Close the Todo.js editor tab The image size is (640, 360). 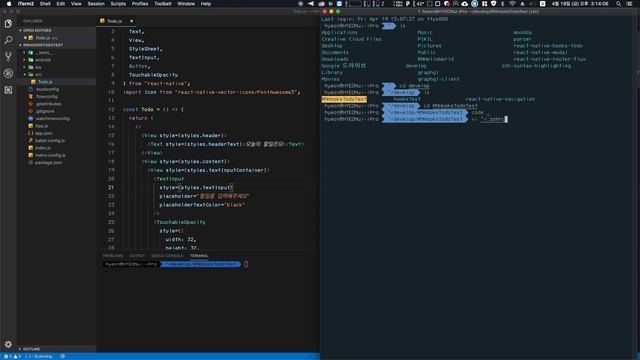coord(131,21)
